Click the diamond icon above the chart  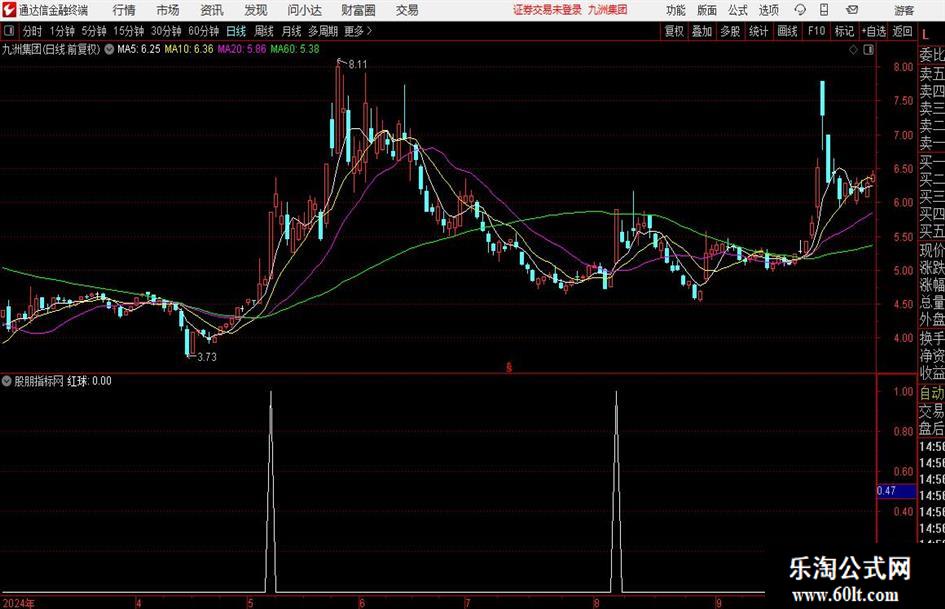853,50
